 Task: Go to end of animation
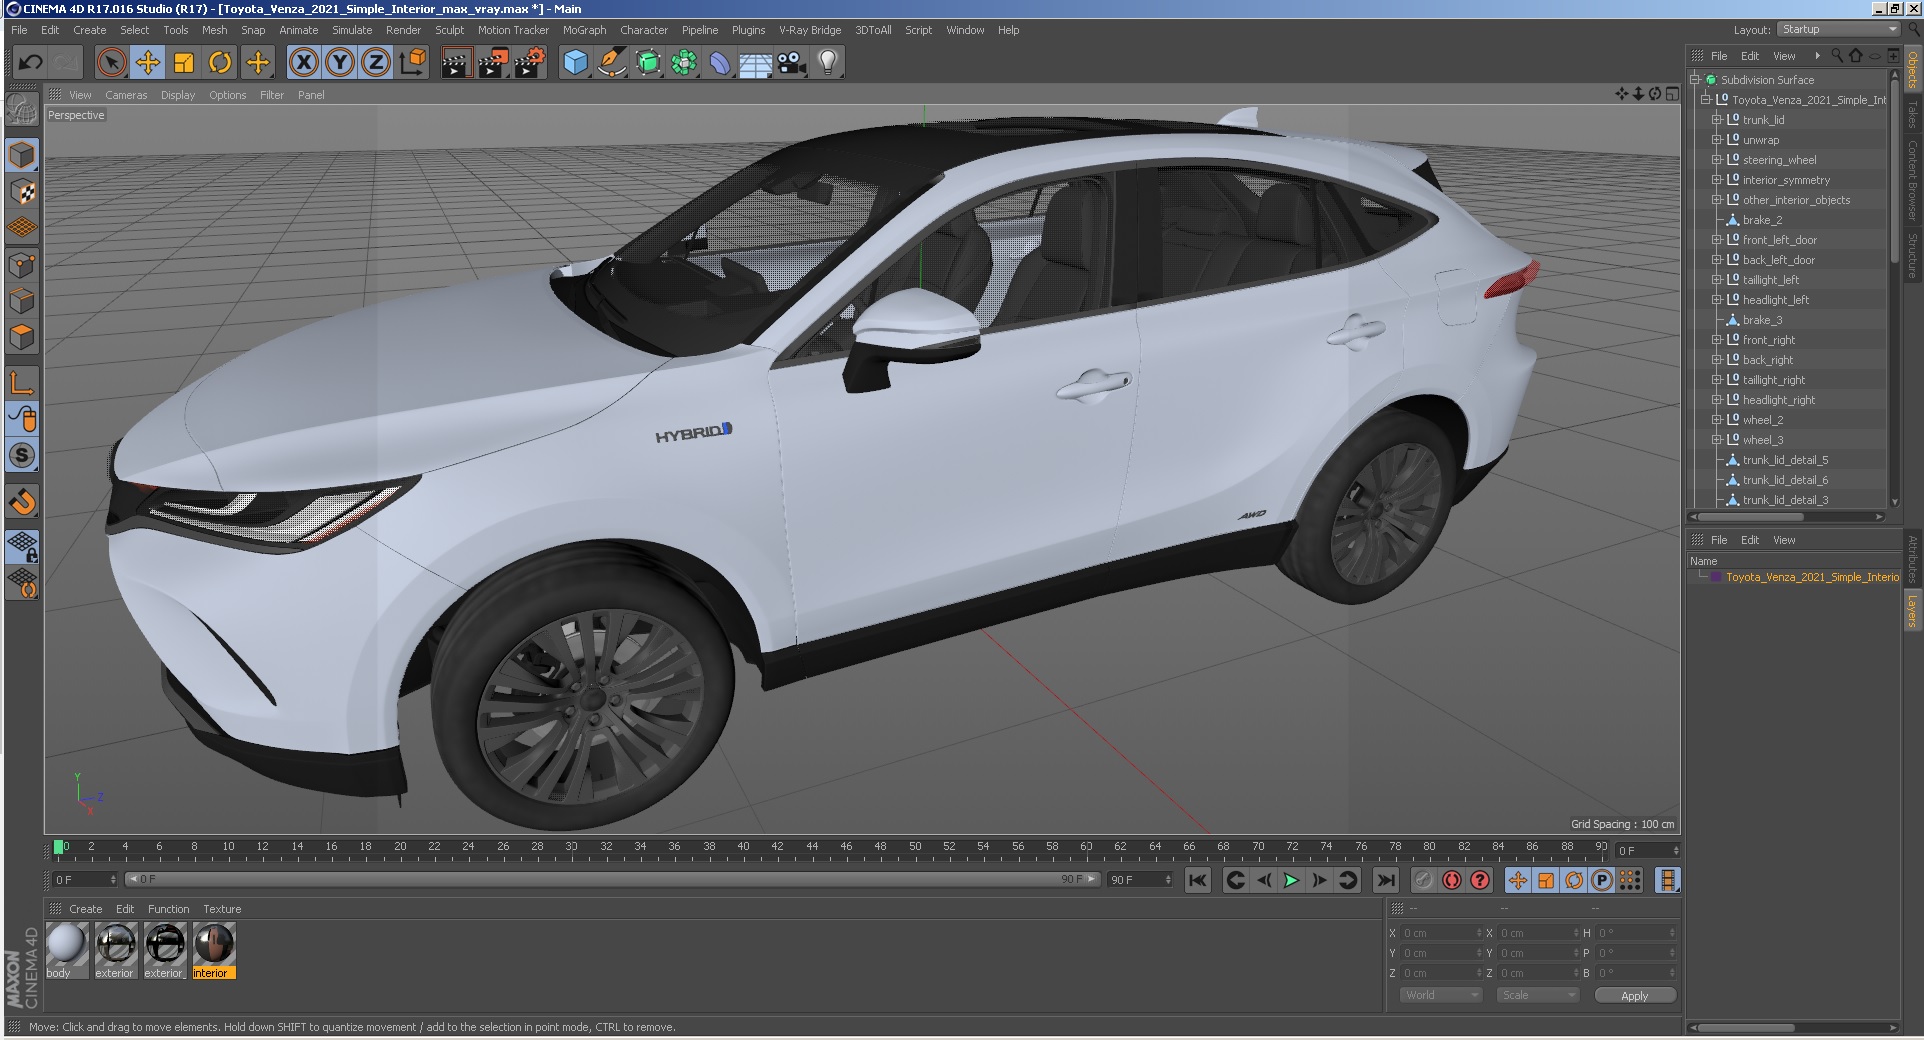coord(1385,880)
